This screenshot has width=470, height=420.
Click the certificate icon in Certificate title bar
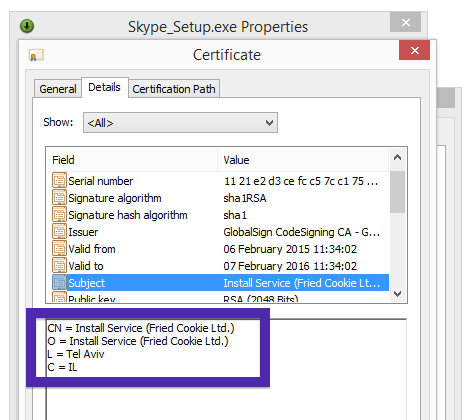36,55
